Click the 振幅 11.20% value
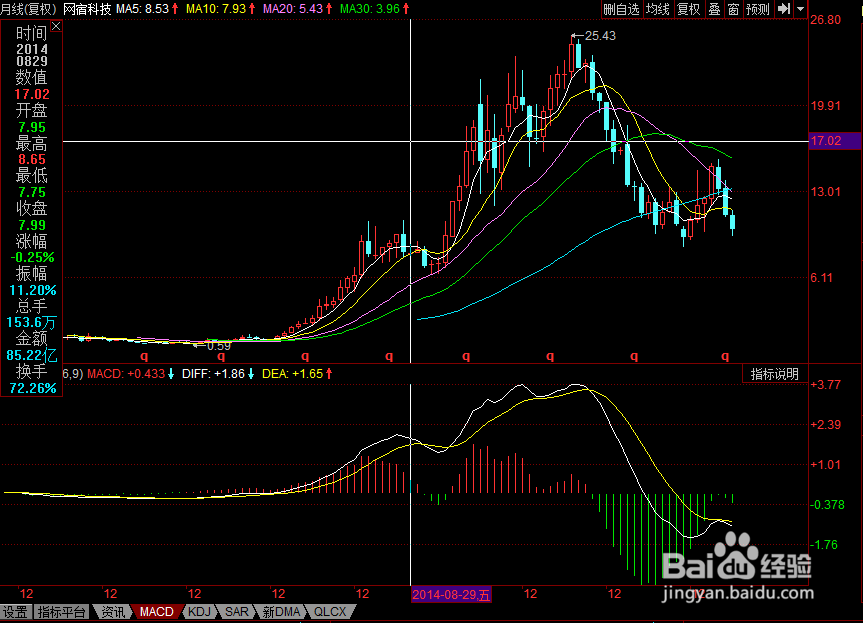Image resolution: width=863 pixels, height=623 pixels. pyautogui.click(x=33, y=290)
